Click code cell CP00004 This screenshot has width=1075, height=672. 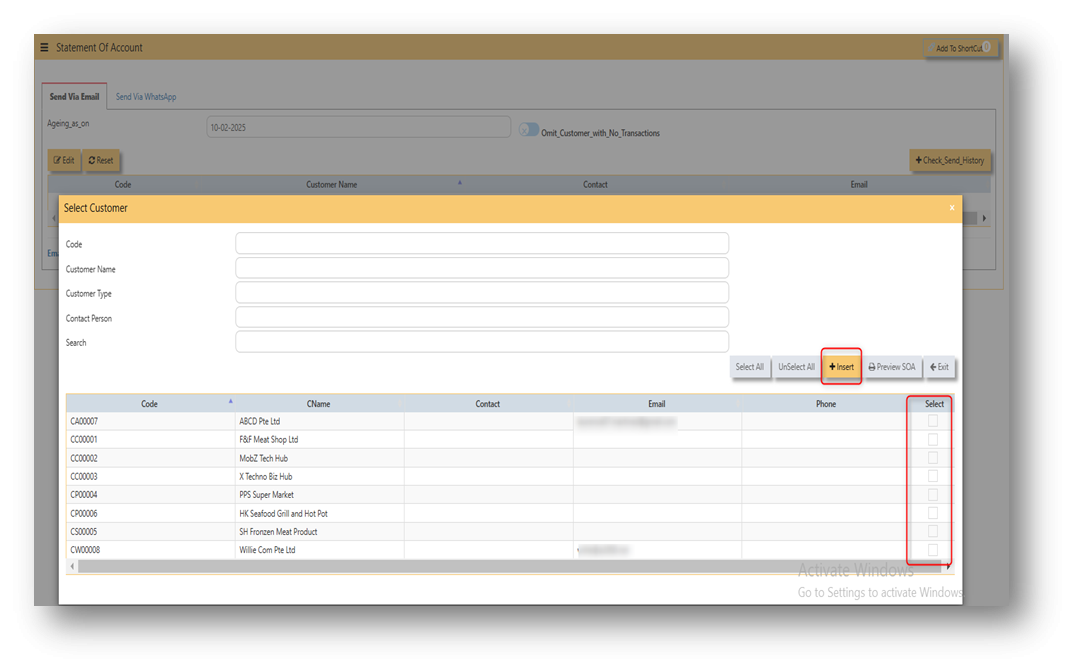[x=151, y=494]
